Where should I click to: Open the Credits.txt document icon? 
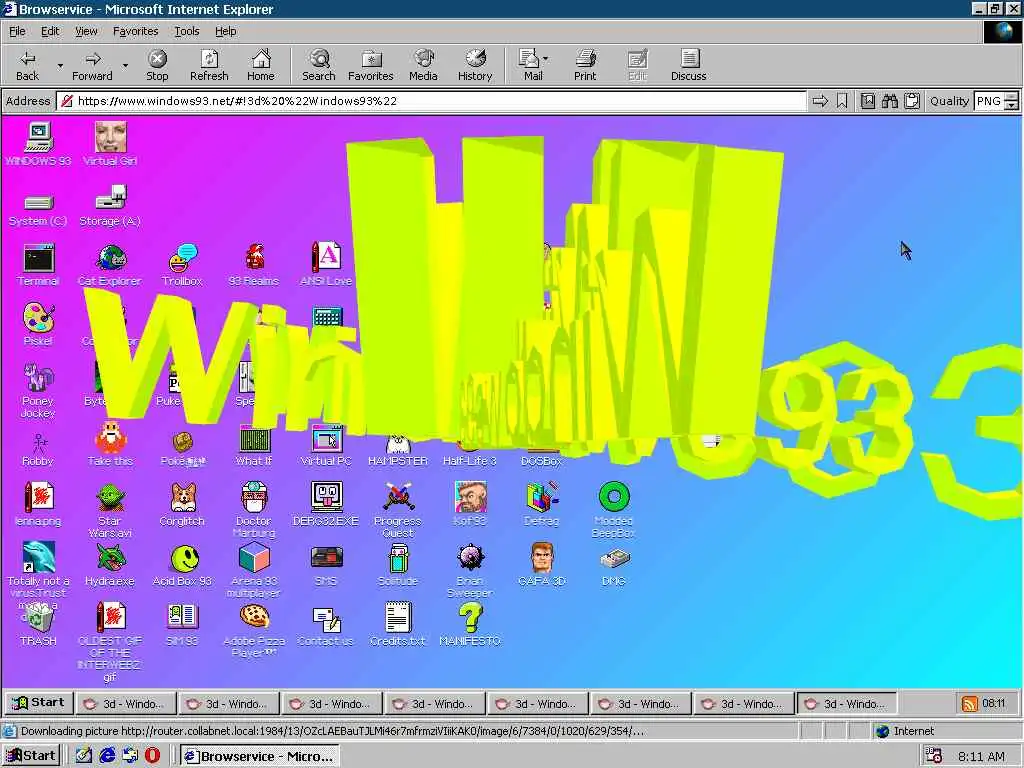coord(398,624)
